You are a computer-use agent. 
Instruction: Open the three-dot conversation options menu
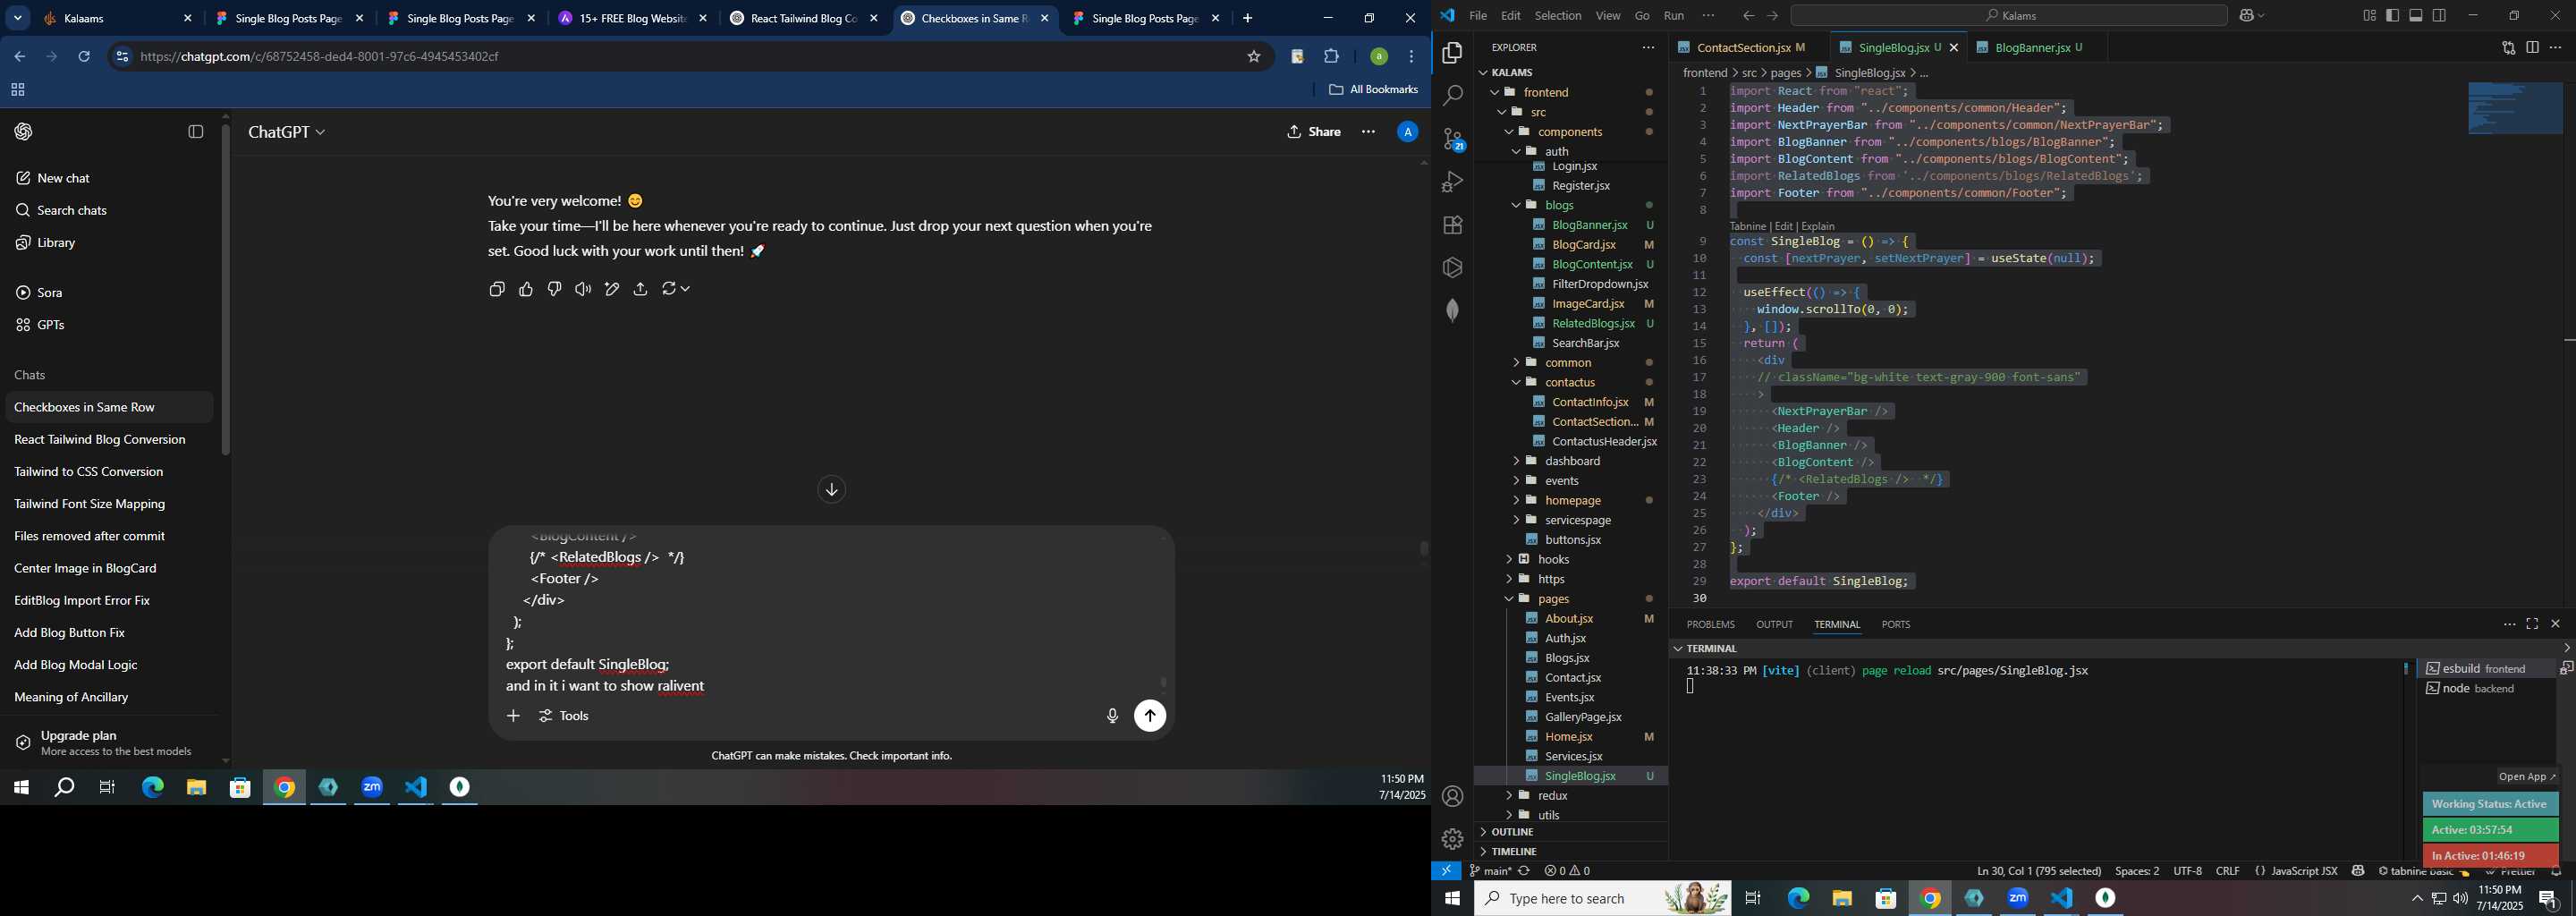[1368, 132]
